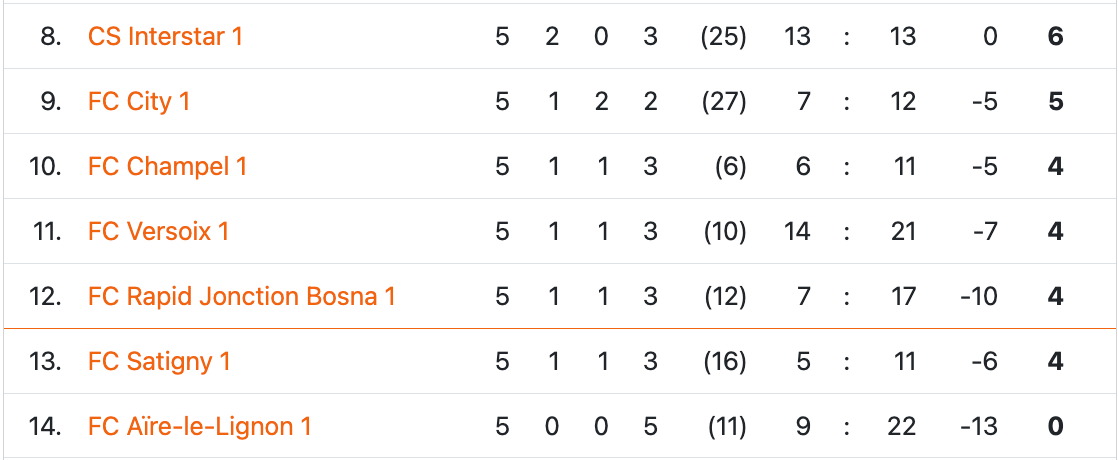1118x460 pixels.
Task: Open FC Champel 1 team page
Action: click(167, 167)
